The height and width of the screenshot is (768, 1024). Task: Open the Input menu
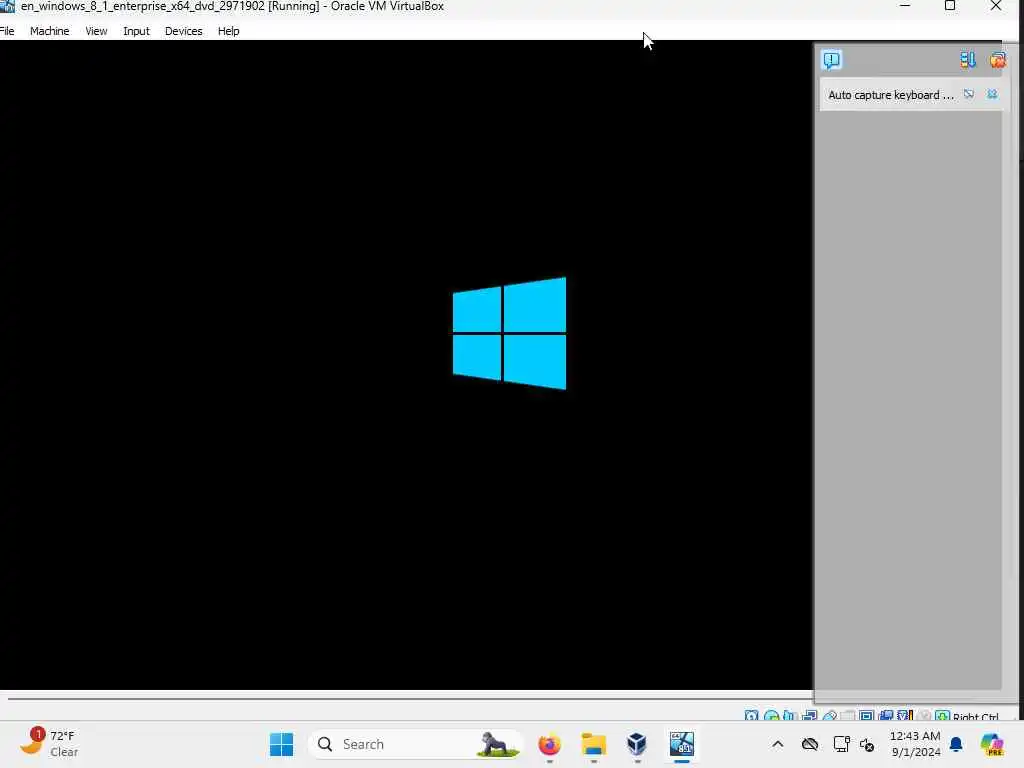[136, 31]
